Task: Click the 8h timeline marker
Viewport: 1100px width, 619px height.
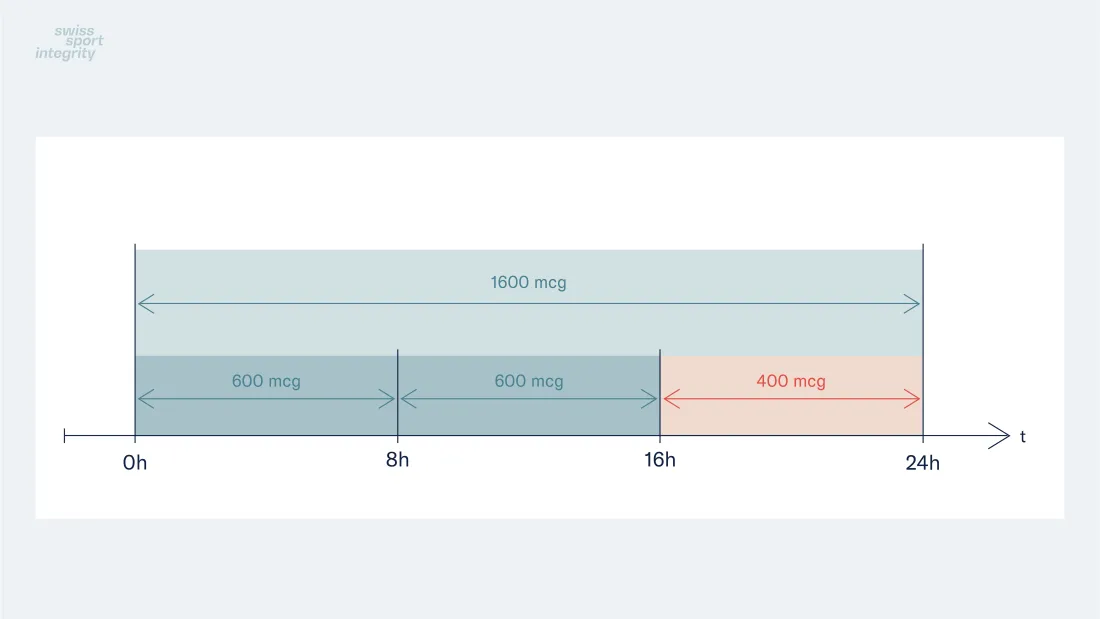Action: point(397,460)
